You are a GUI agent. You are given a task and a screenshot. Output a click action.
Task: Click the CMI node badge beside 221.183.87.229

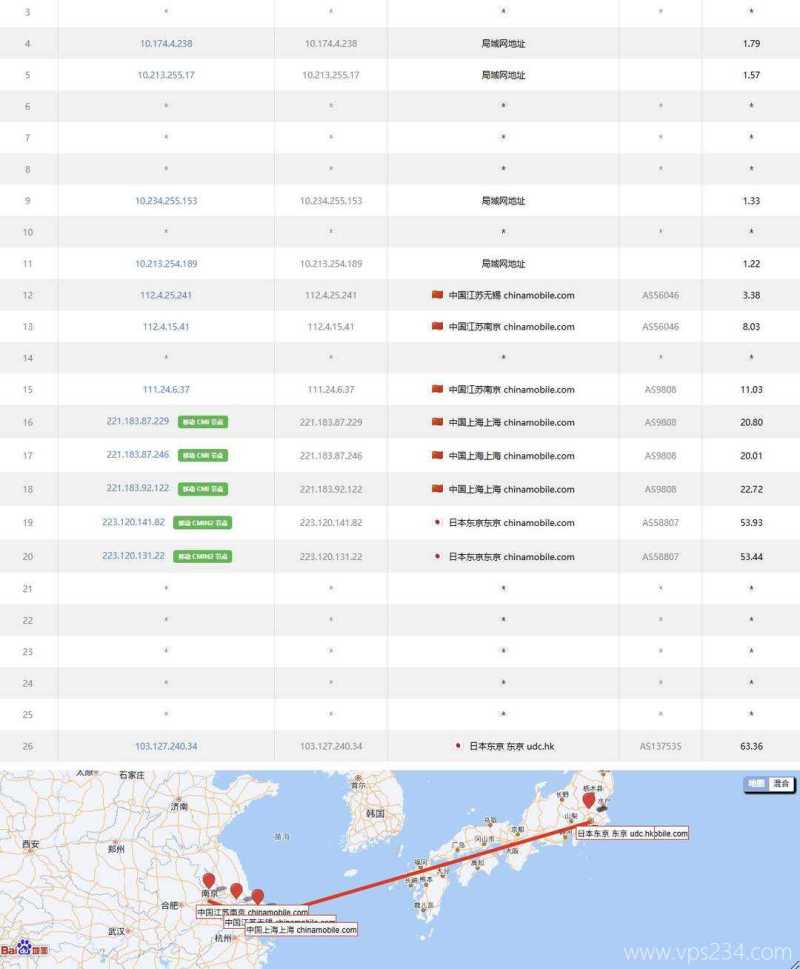[x=203, y=422]
